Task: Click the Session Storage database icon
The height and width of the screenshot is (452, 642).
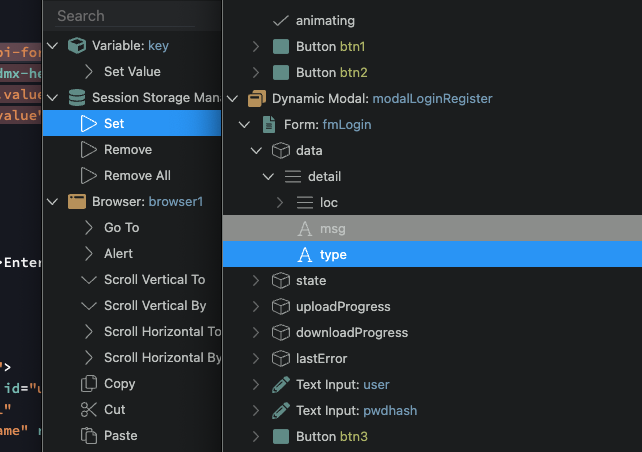Action: click(x=76, y=98)
